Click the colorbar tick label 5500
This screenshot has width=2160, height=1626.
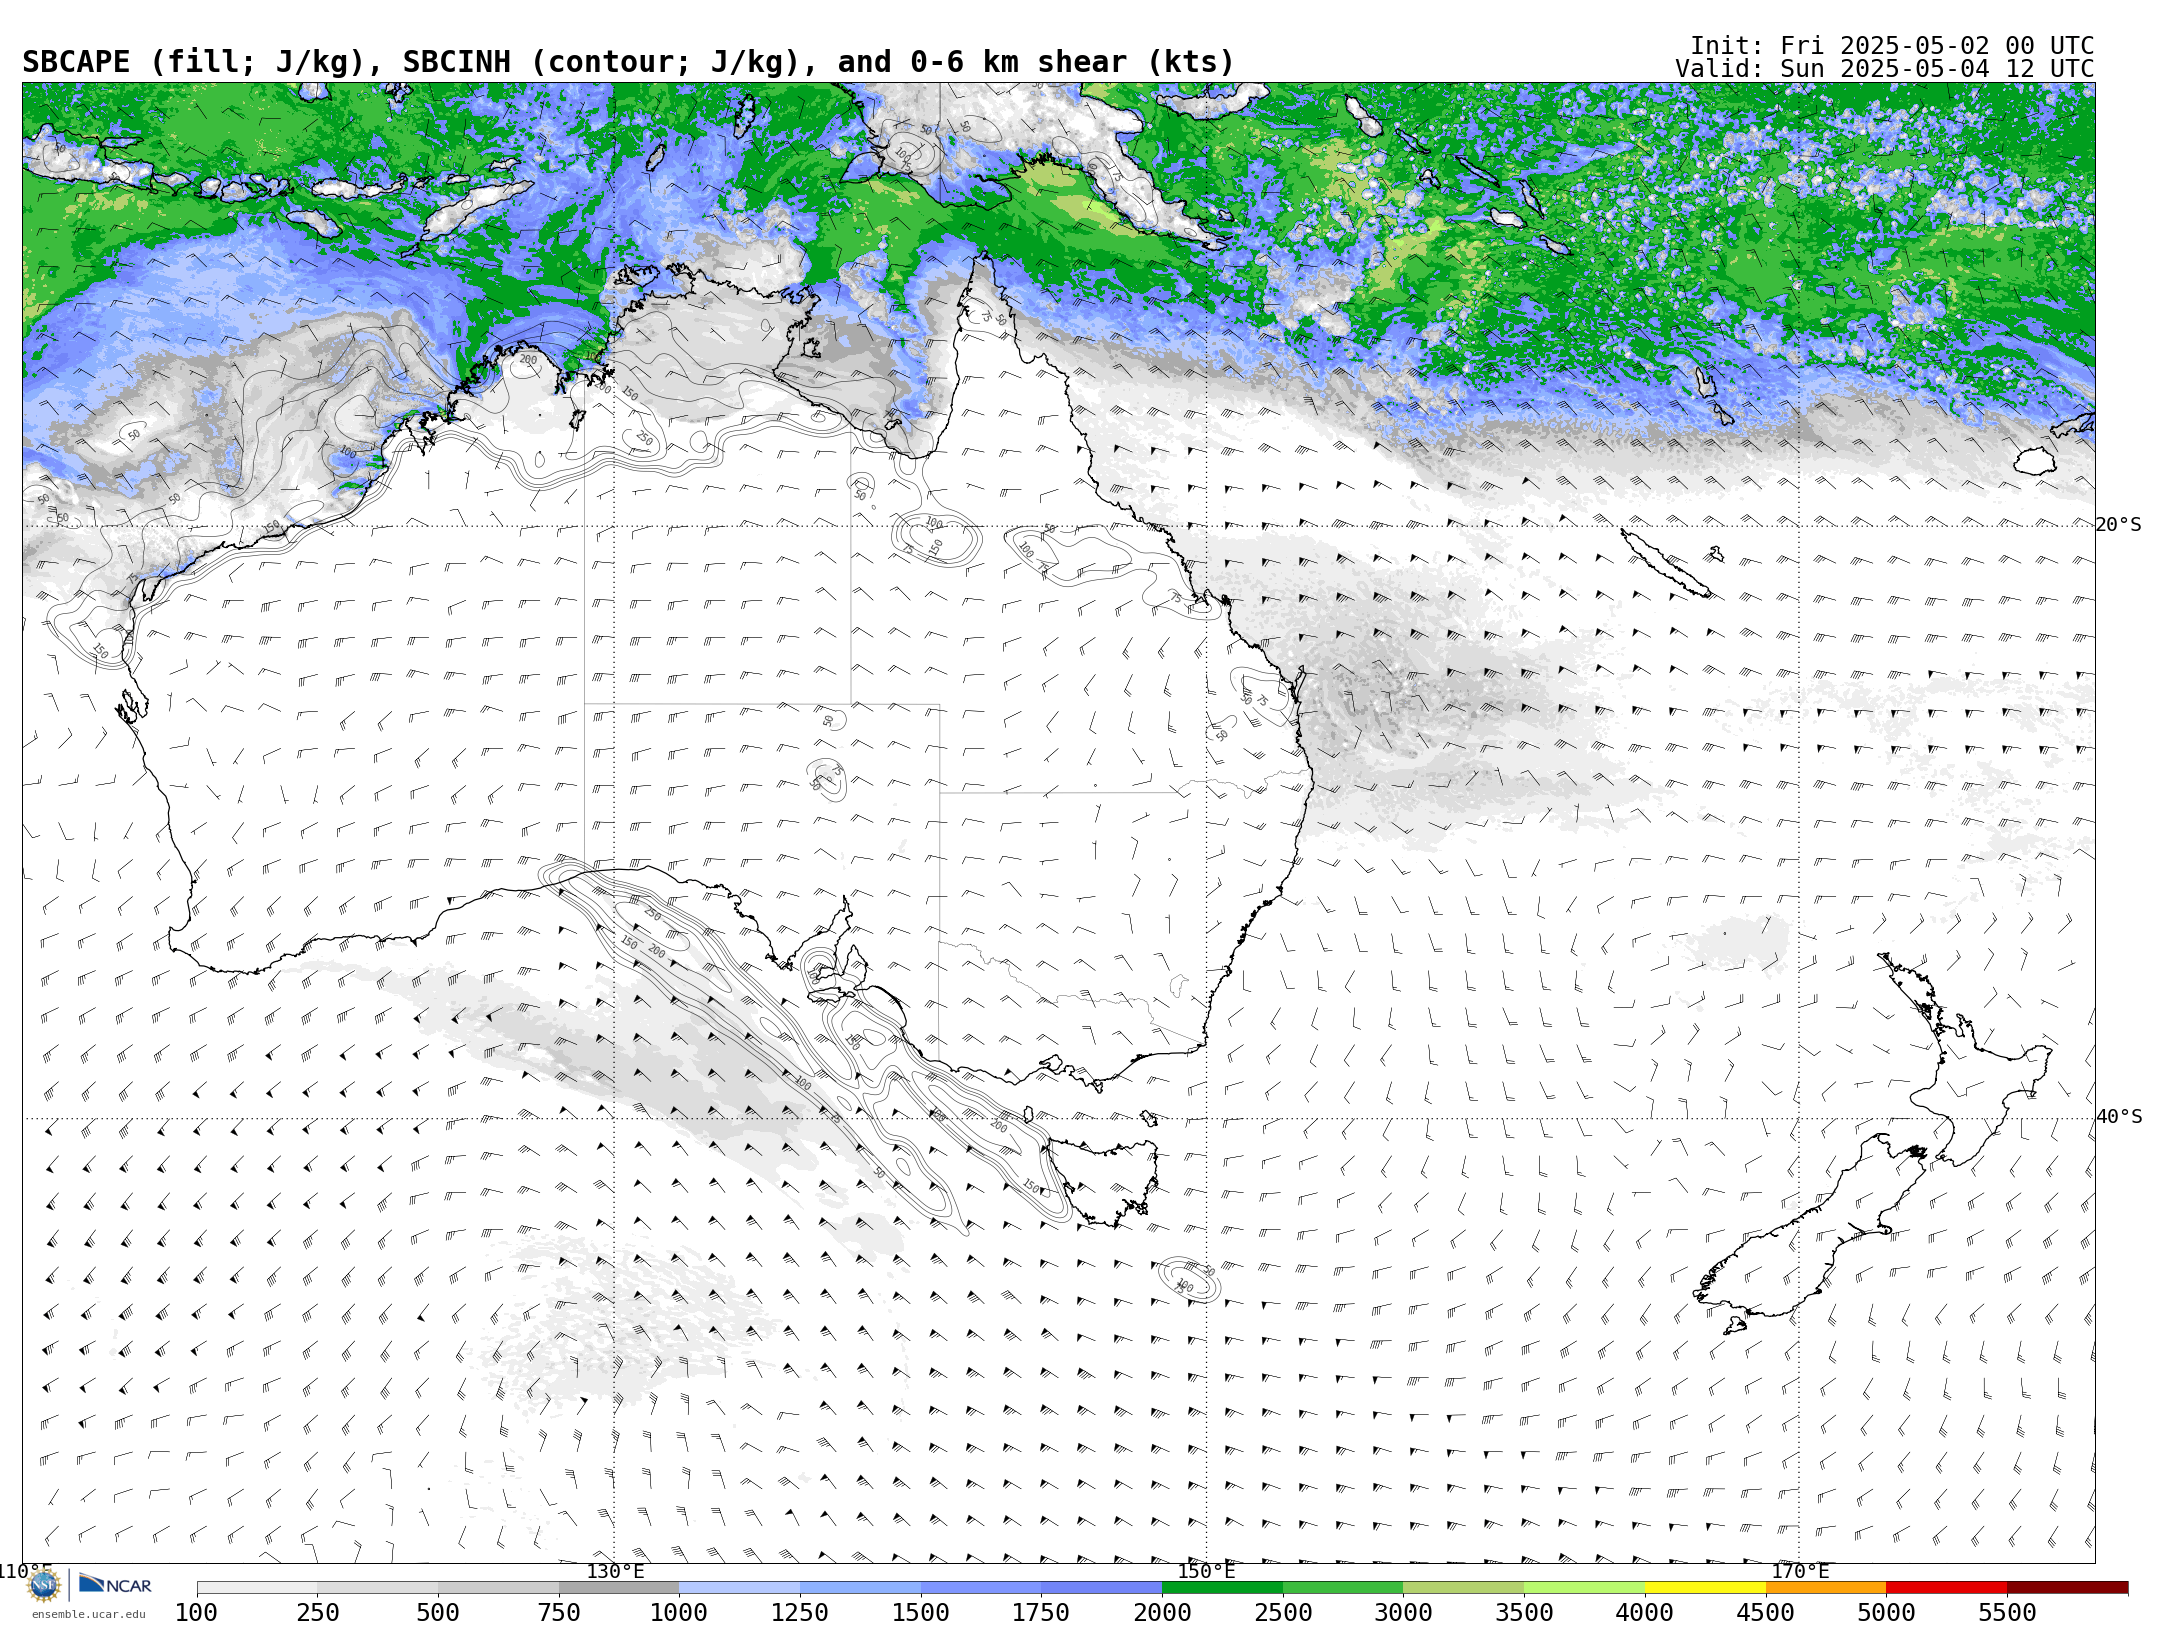(2007, 1612)
